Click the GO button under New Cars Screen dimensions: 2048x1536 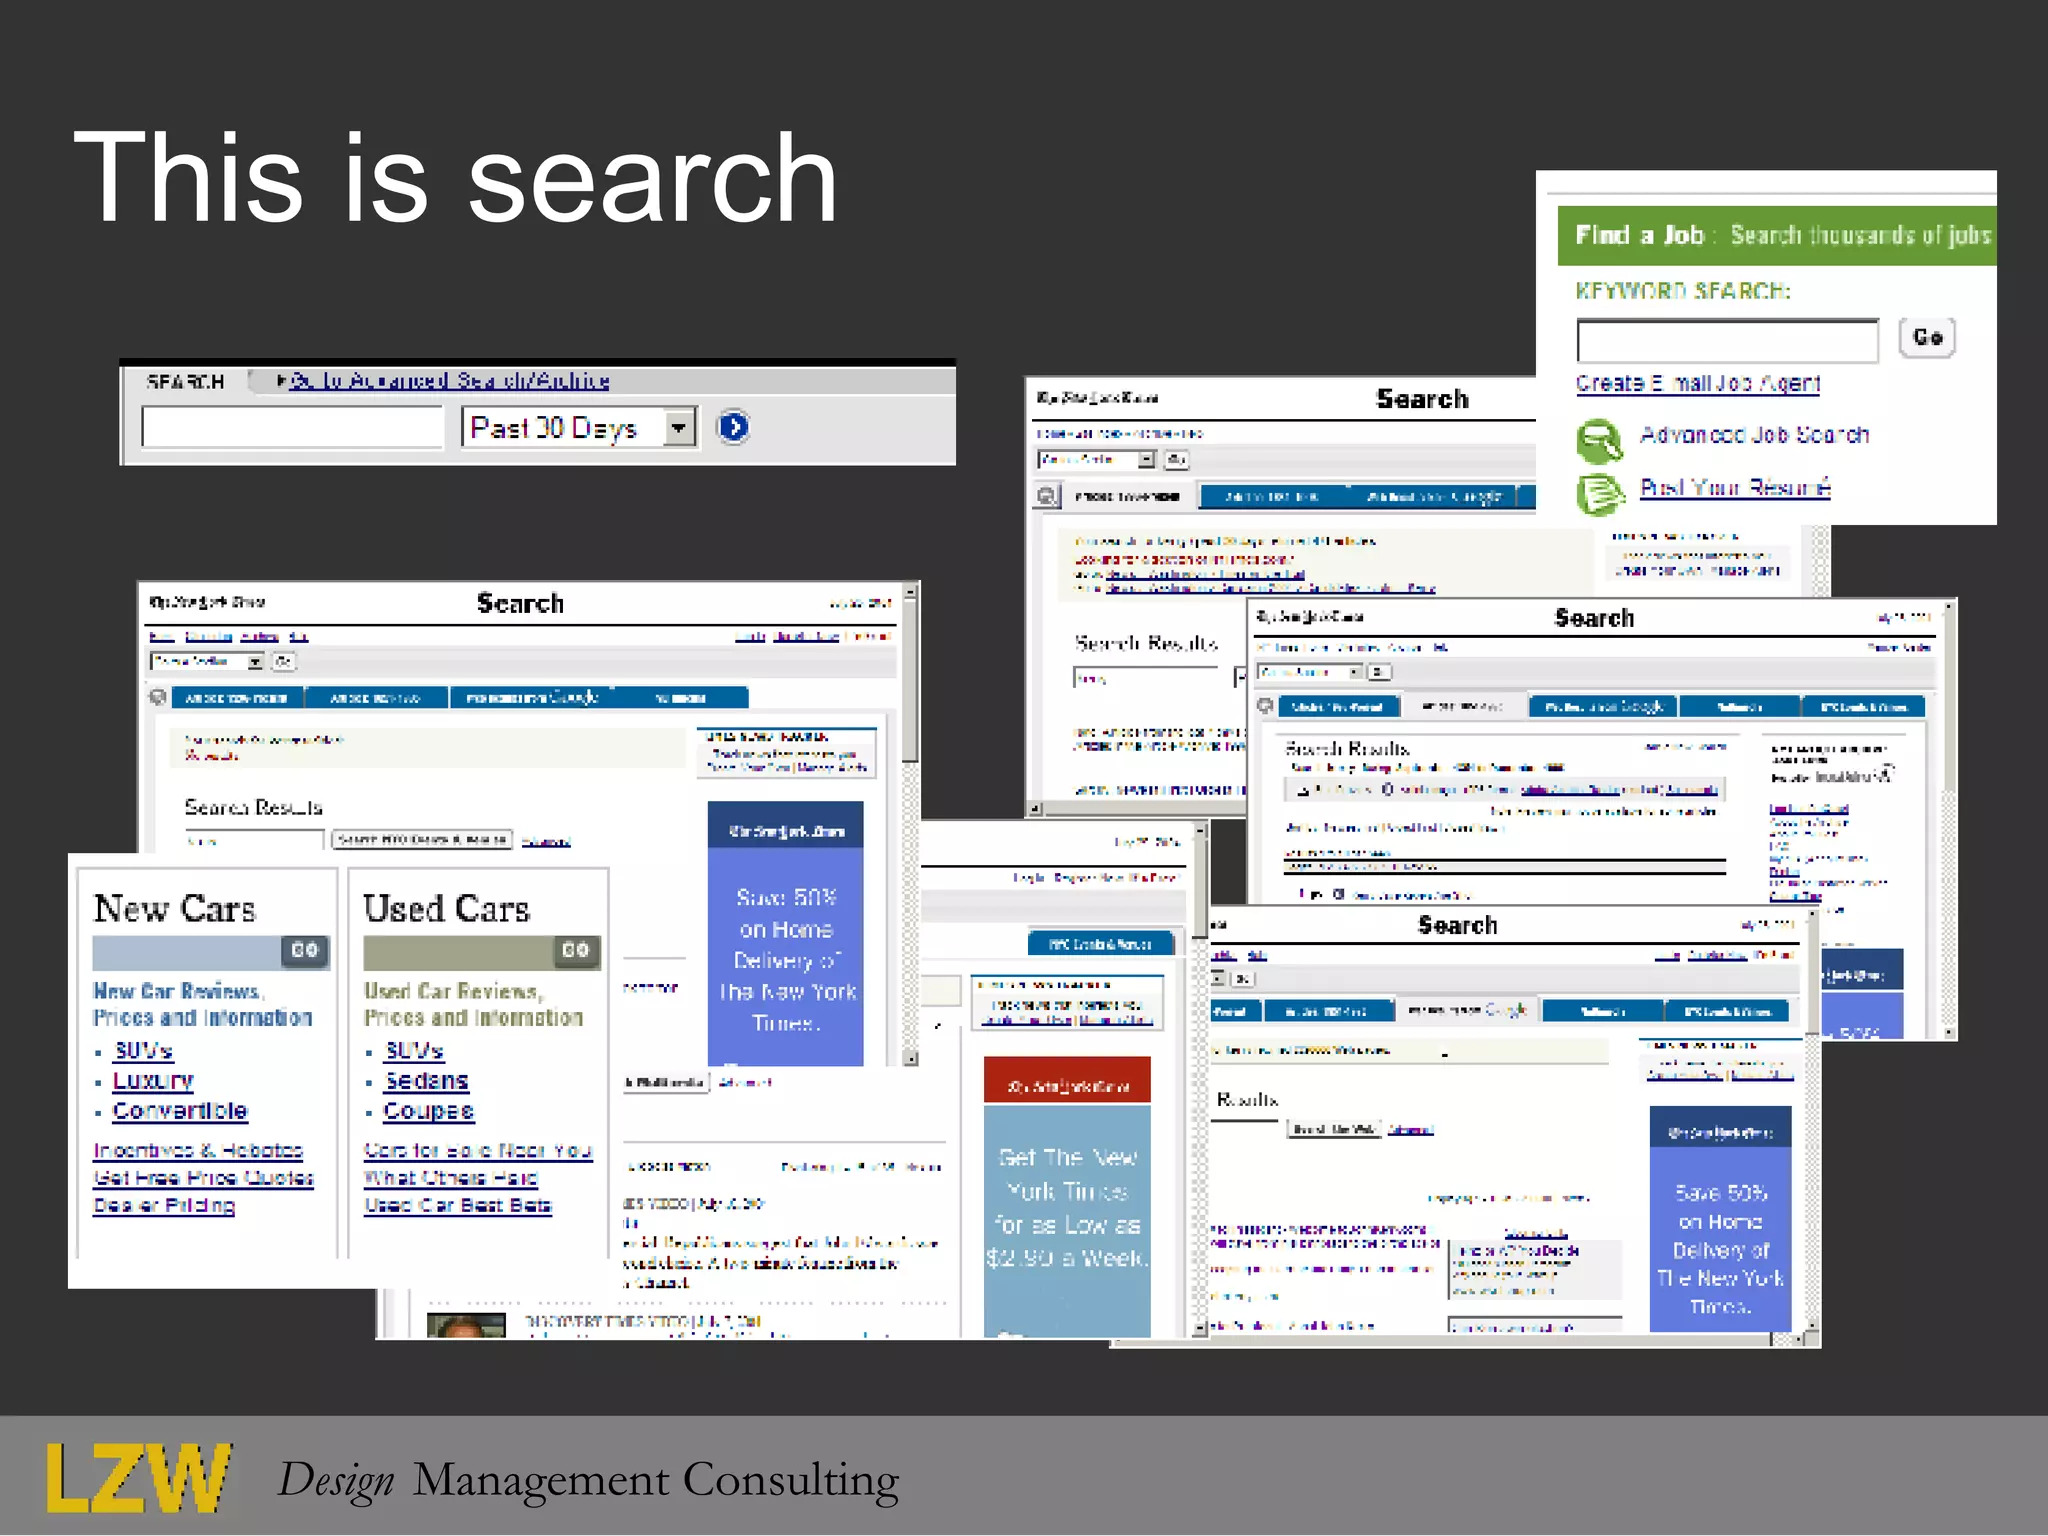coord(305,951)
